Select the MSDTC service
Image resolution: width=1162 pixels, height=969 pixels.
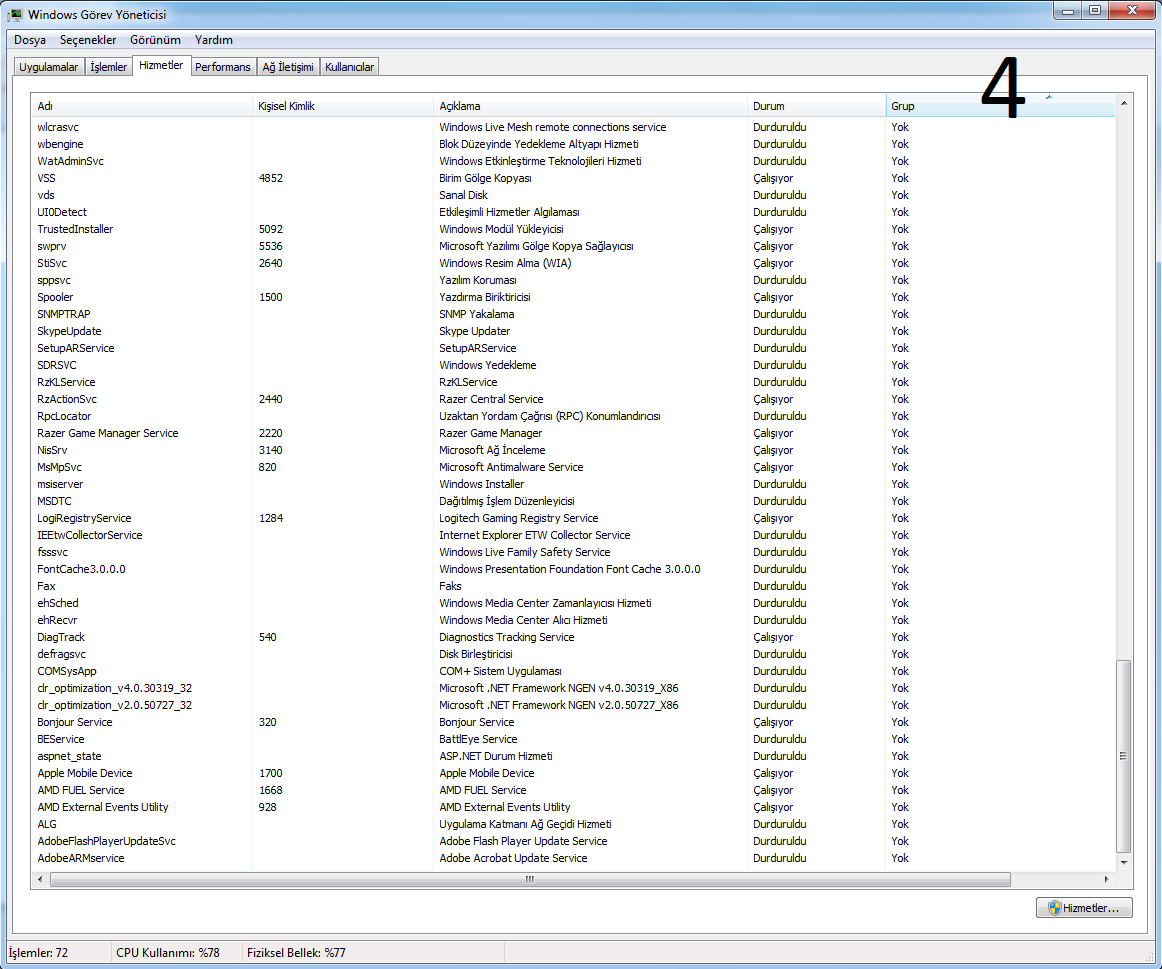click(54, 502)
